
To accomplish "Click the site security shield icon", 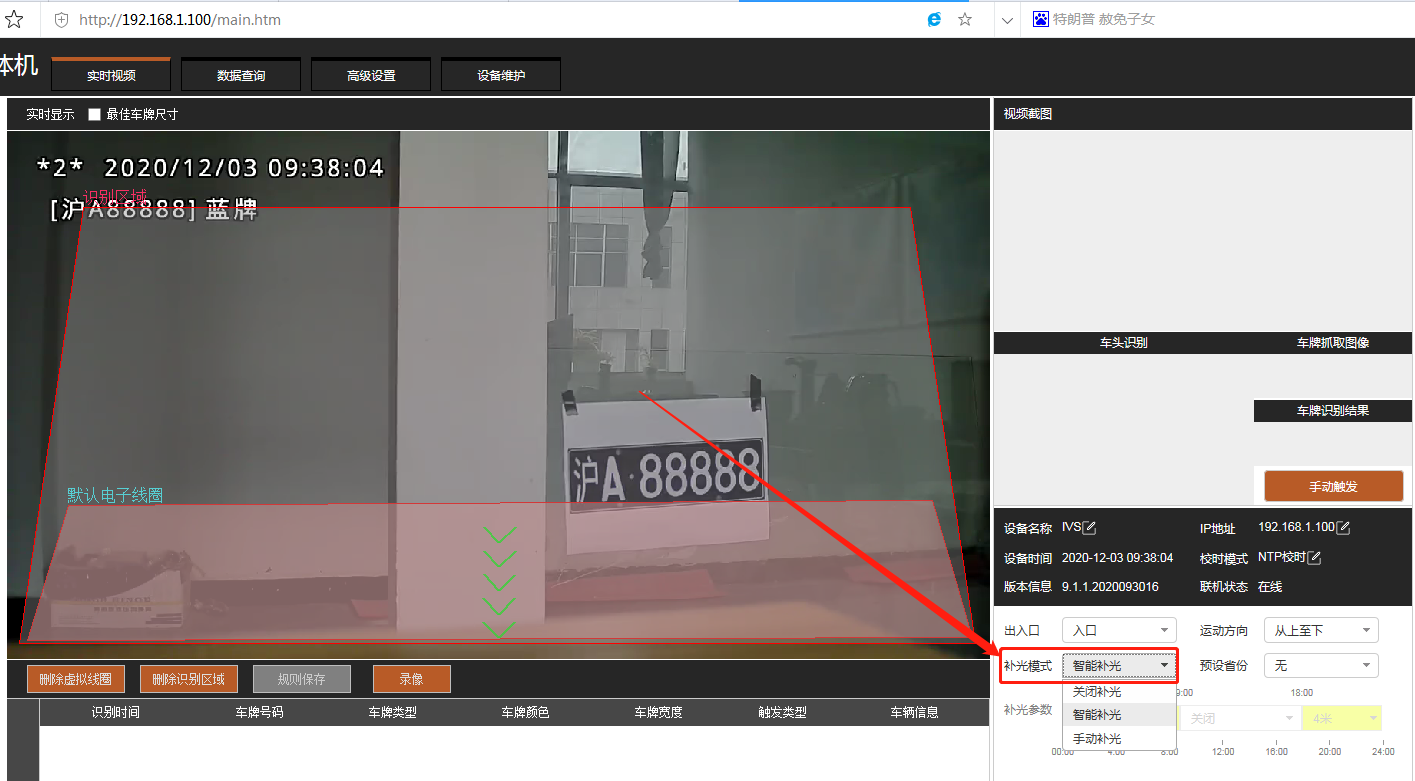I will click(x=61, y=20).
